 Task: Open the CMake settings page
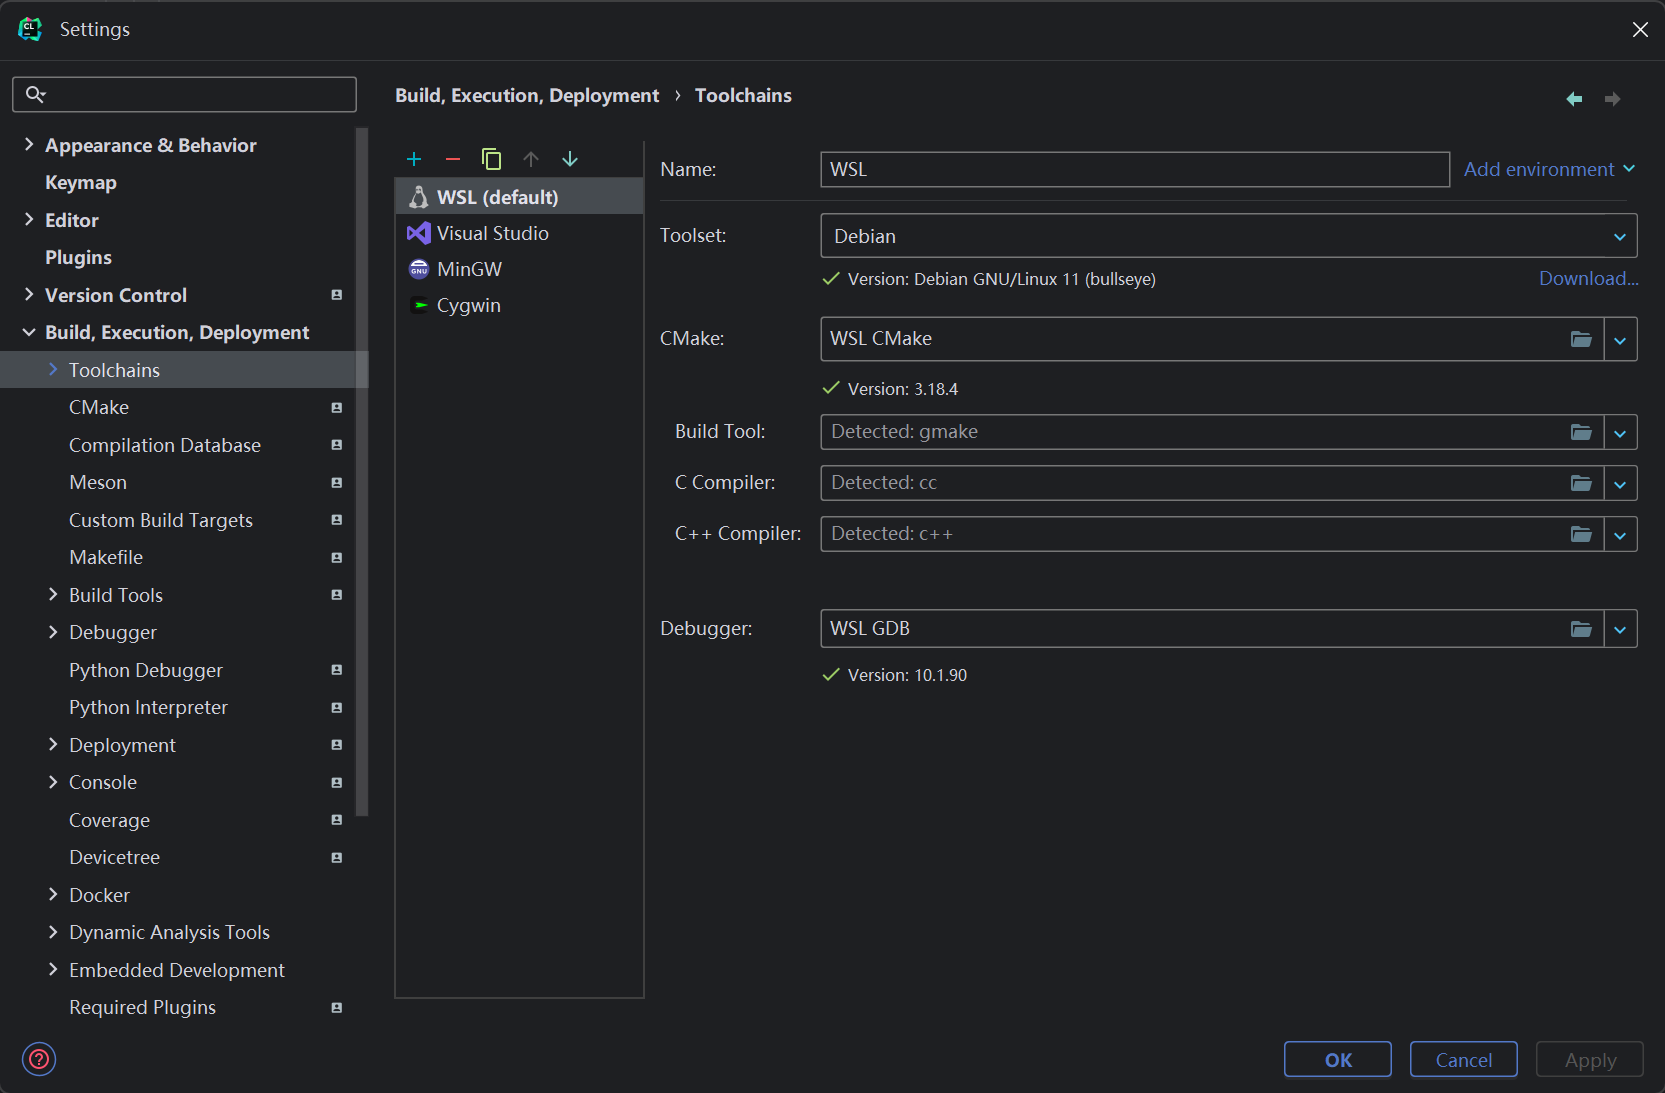point(99,407)
